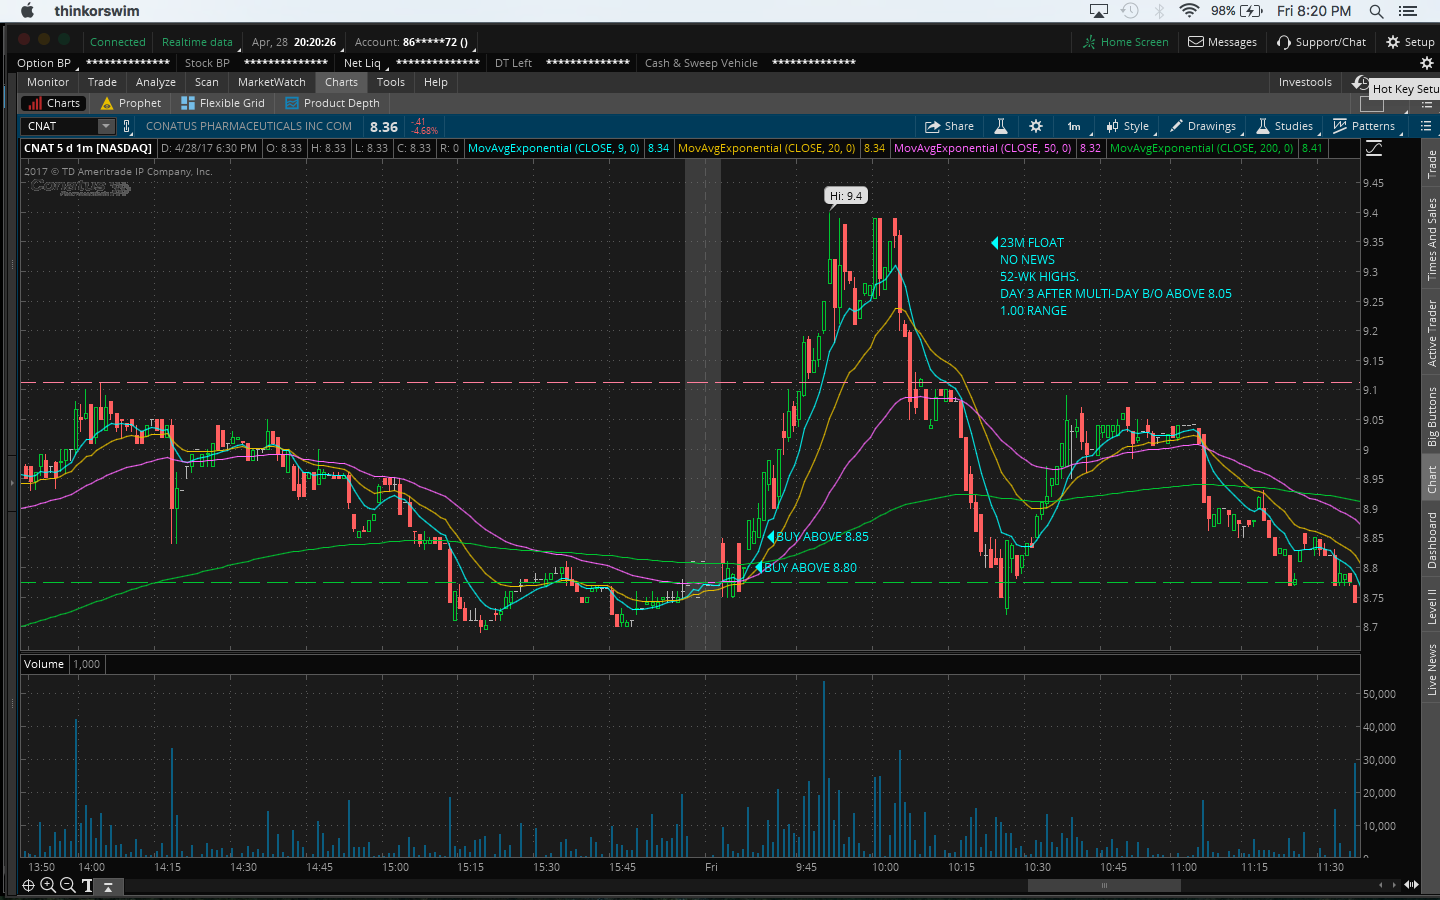
Task: Open chart settings gear icon
Action: [x=1036, y=126]
